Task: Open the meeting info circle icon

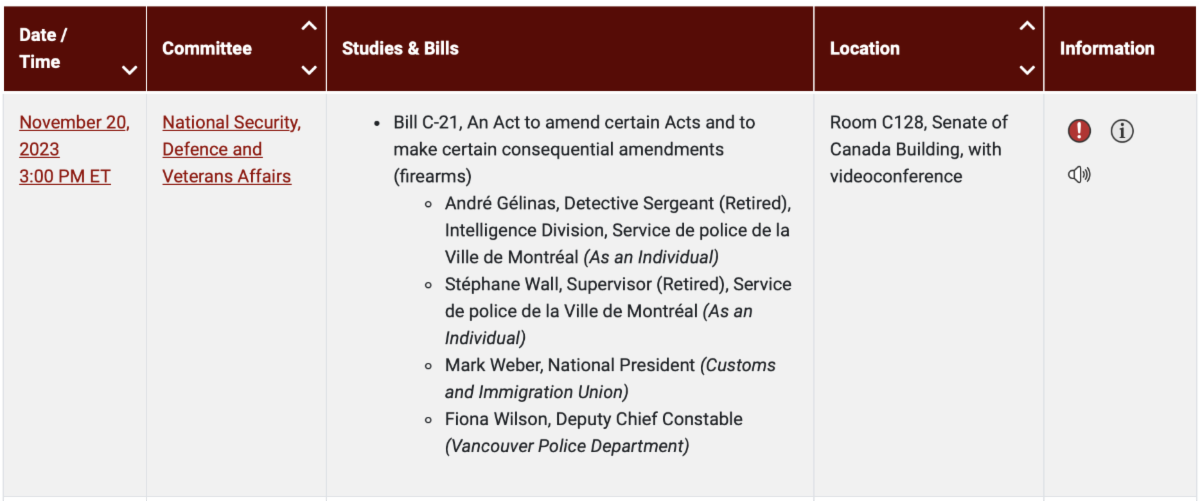Action: 1122,131
